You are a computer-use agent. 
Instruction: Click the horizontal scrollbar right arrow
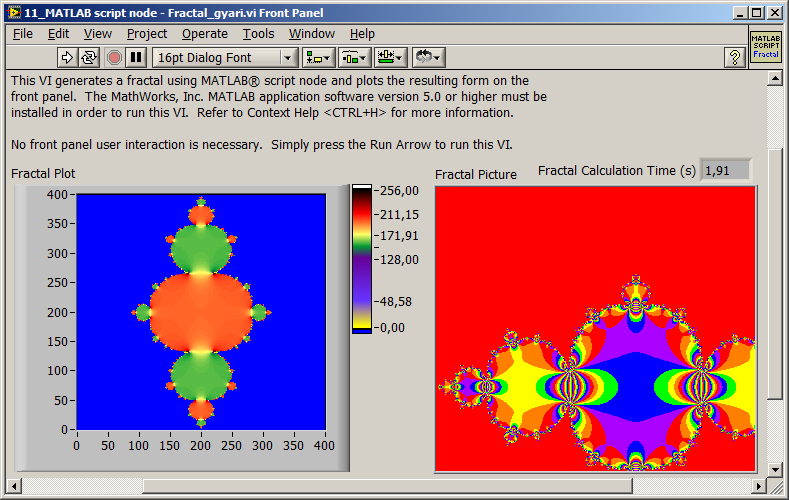click(759, 486)
